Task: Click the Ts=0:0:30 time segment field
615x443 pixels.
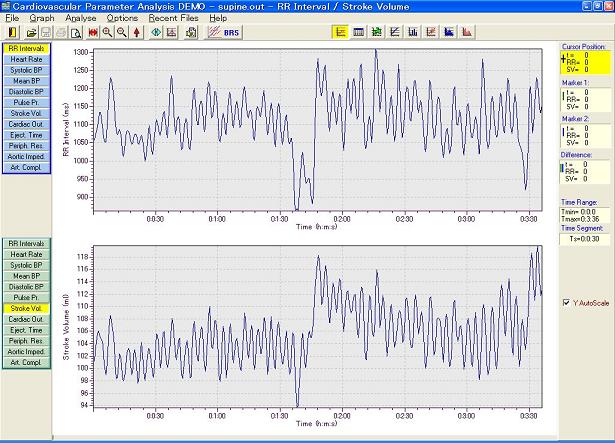Action: 585,239
